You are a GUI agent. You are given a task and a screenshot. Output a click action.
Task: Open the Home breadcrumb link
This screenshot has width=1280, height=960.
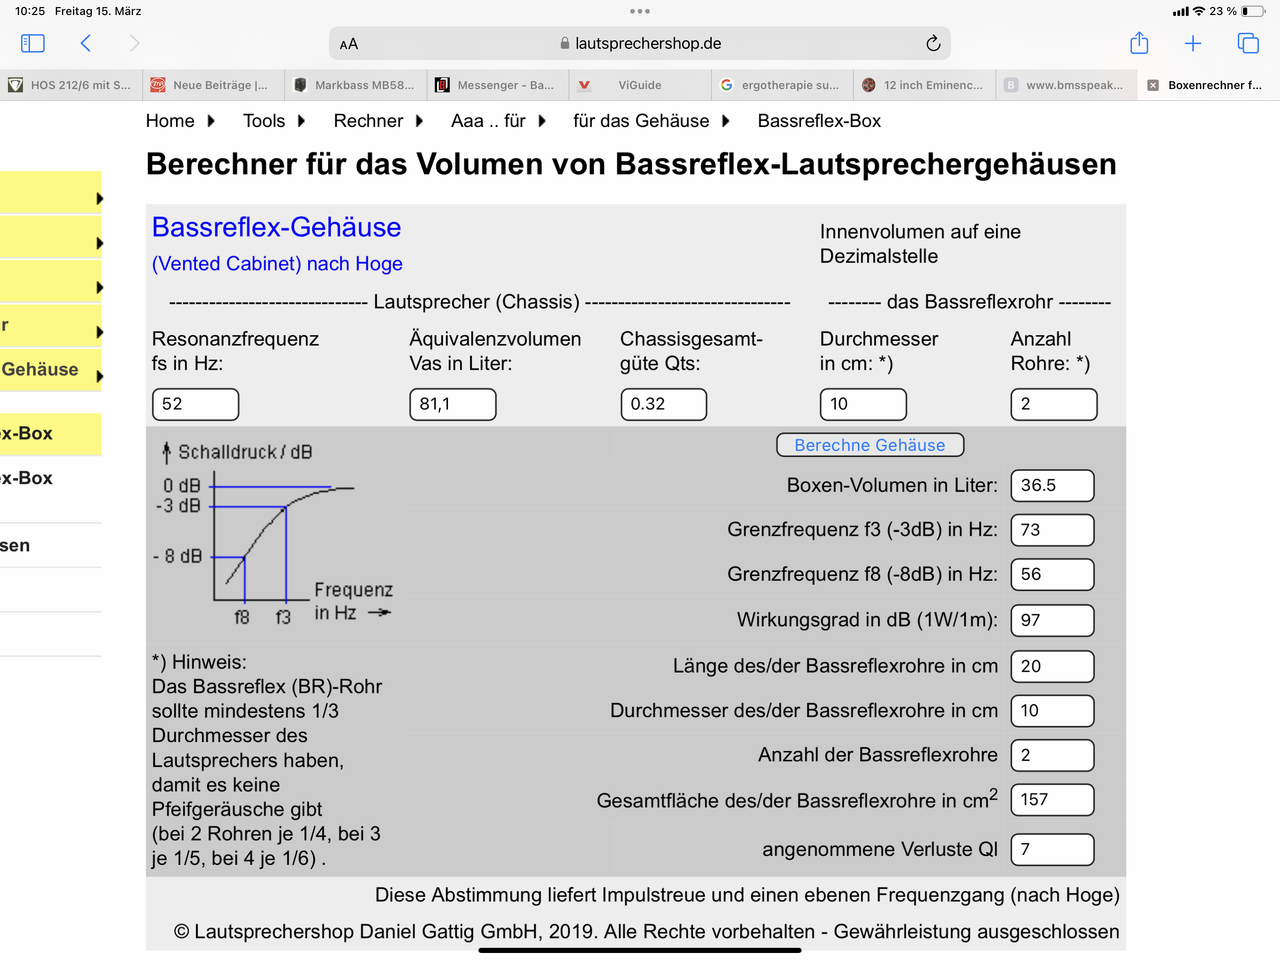(170, 121)
